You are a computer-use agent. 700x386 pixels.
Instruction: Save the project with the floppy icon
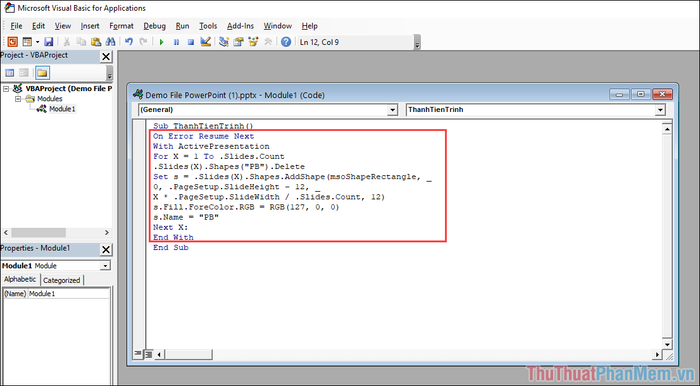(49, 42)
